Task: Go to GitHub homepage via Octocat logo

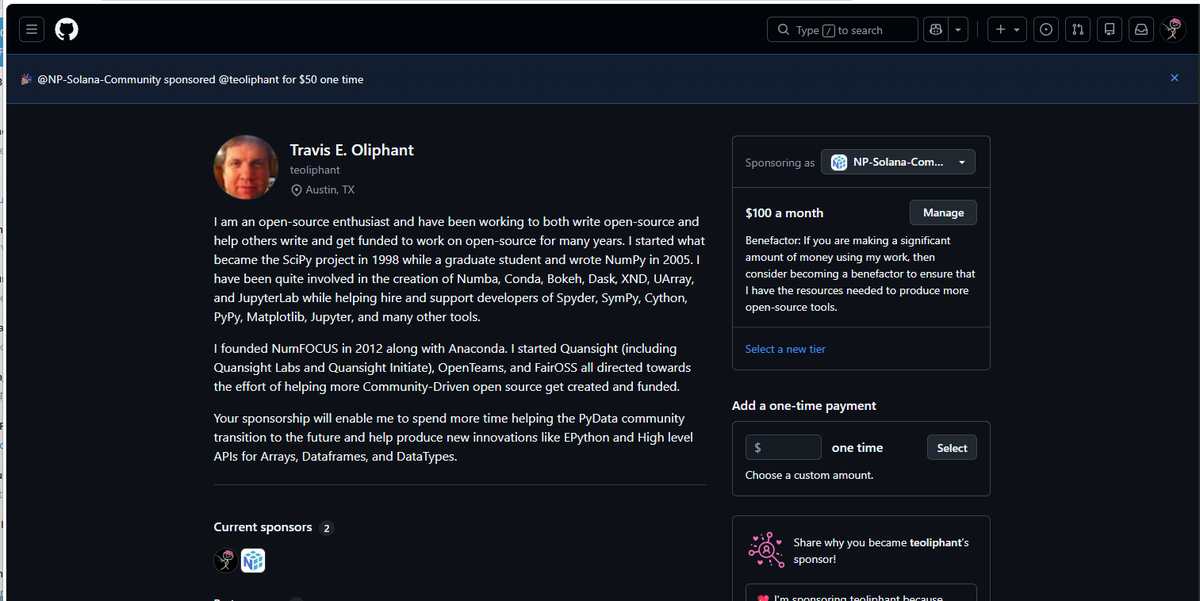Action: click(x=66, y=30)
